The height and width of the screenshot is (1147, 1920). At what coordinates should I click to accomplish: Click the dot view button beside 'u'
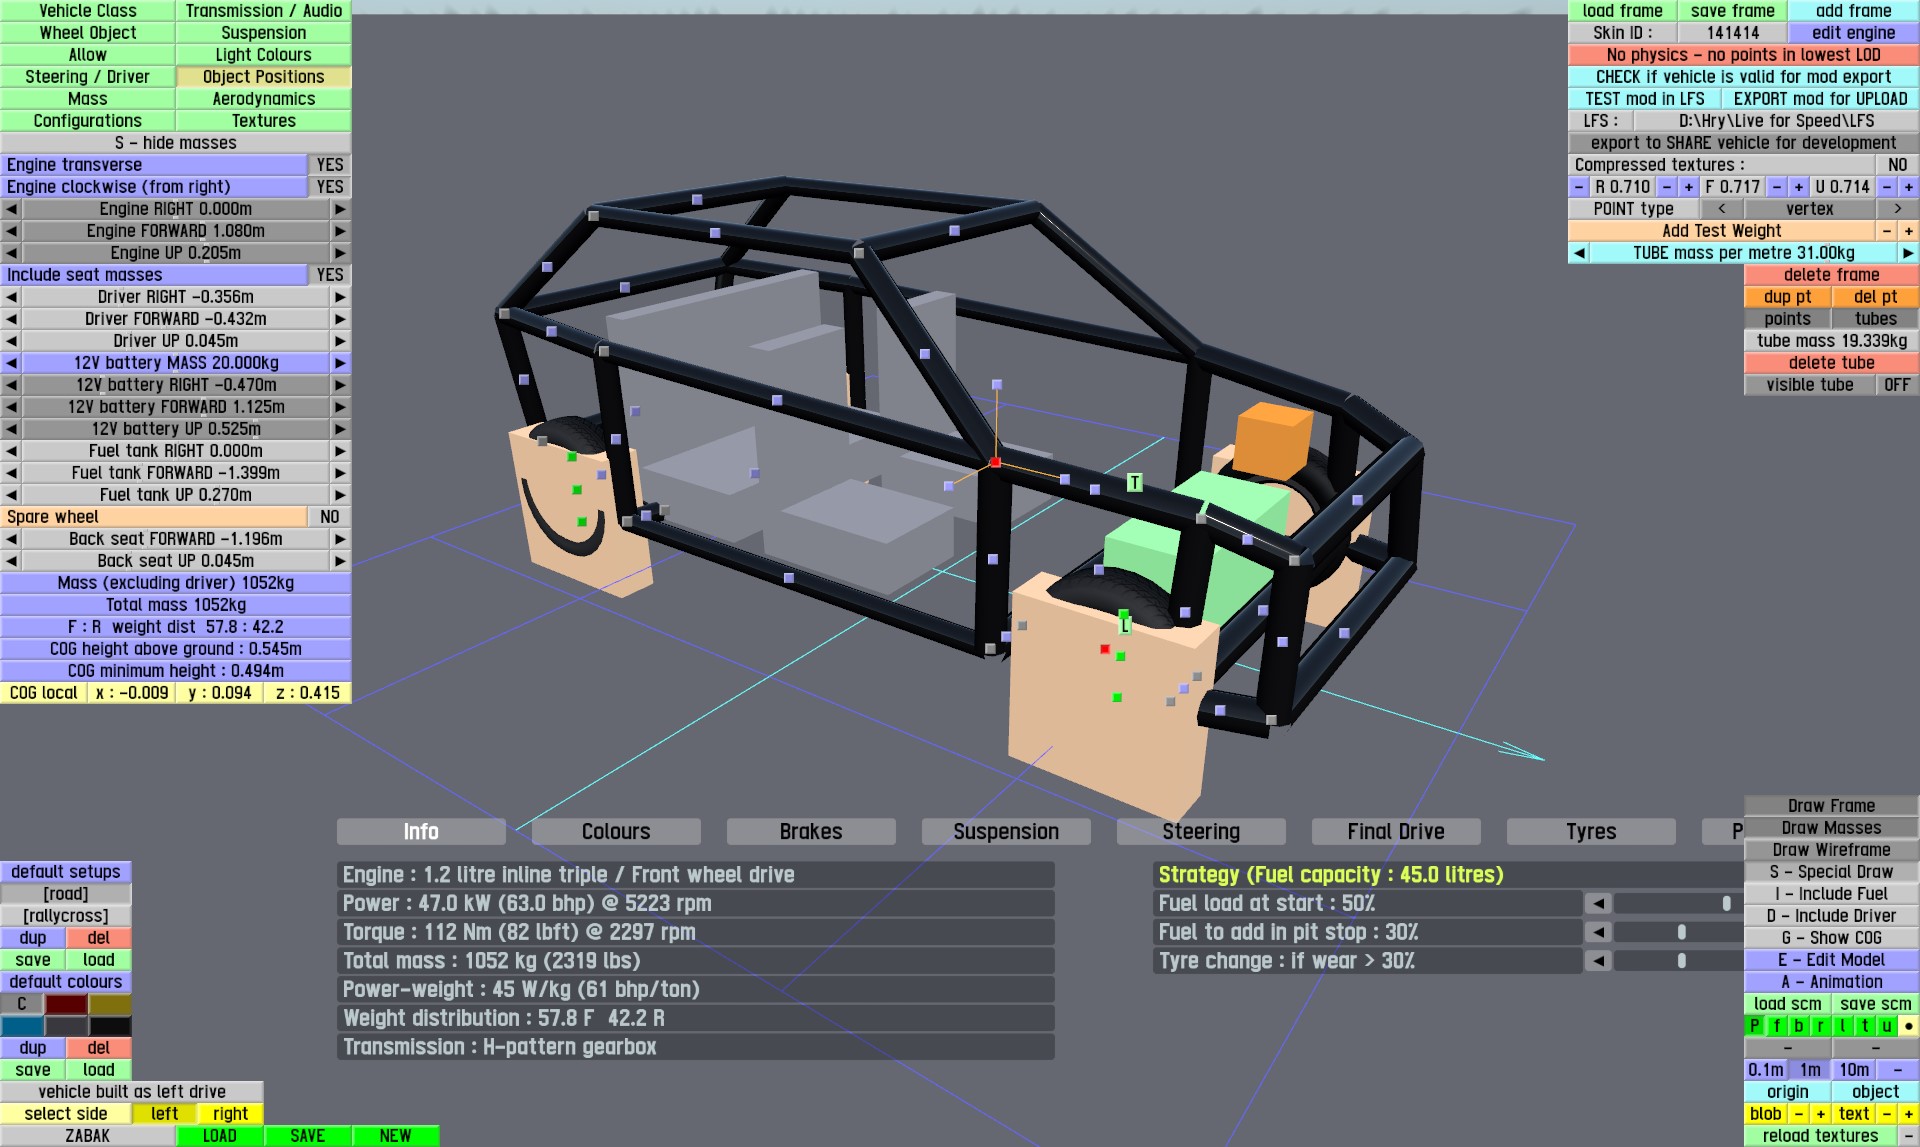tap(1908, 1026)
